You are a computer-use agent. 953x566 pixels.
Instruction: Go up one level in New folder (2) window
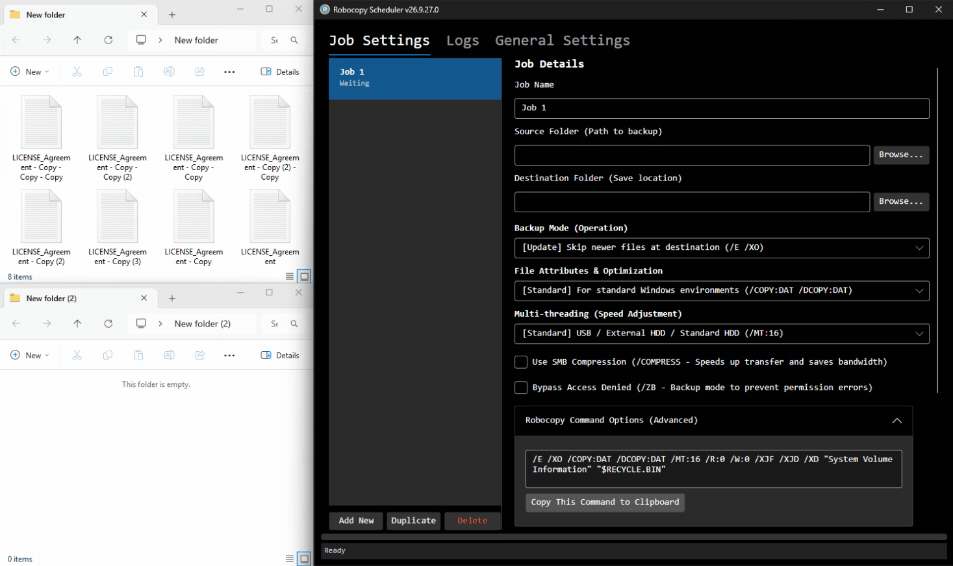coord(77,323)
